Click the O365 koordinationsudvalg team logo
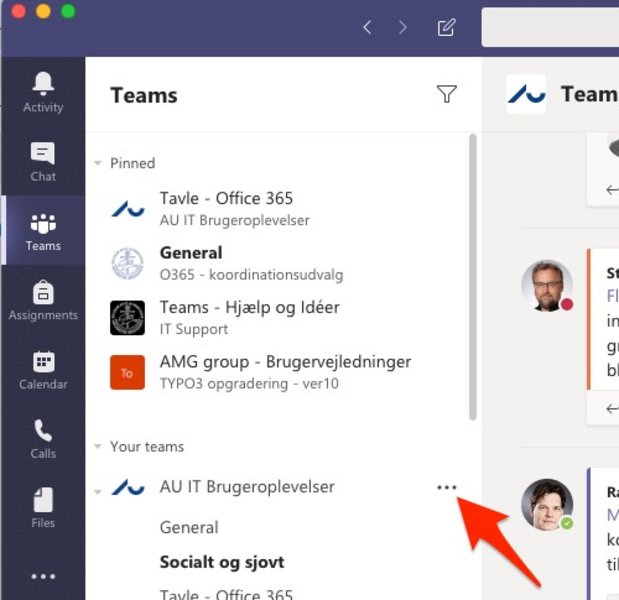Viewport: 619px width, 600px height. coord(128,263)
